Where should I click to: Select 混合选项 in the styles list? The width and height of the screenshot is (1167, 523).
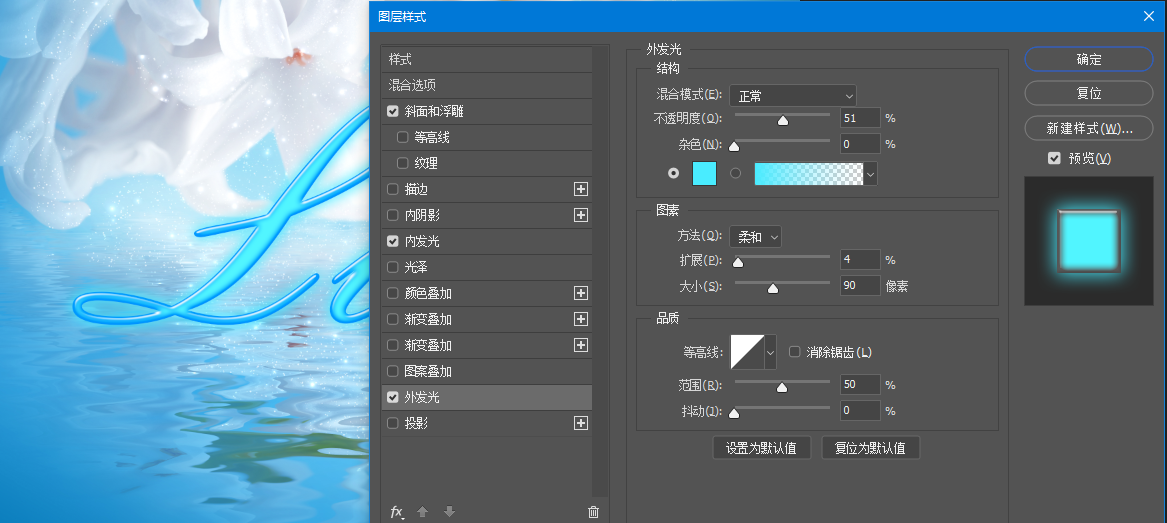click(x=412, y=85)
